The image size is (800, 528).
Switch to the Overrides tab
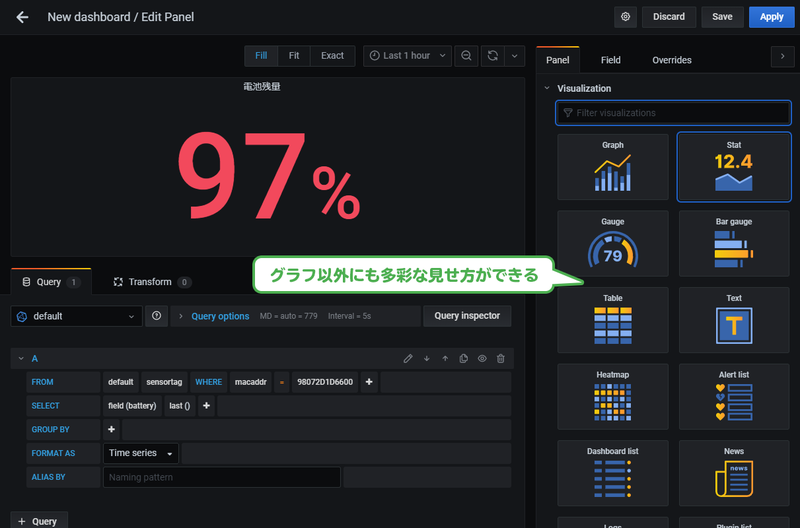click(672, 60)
